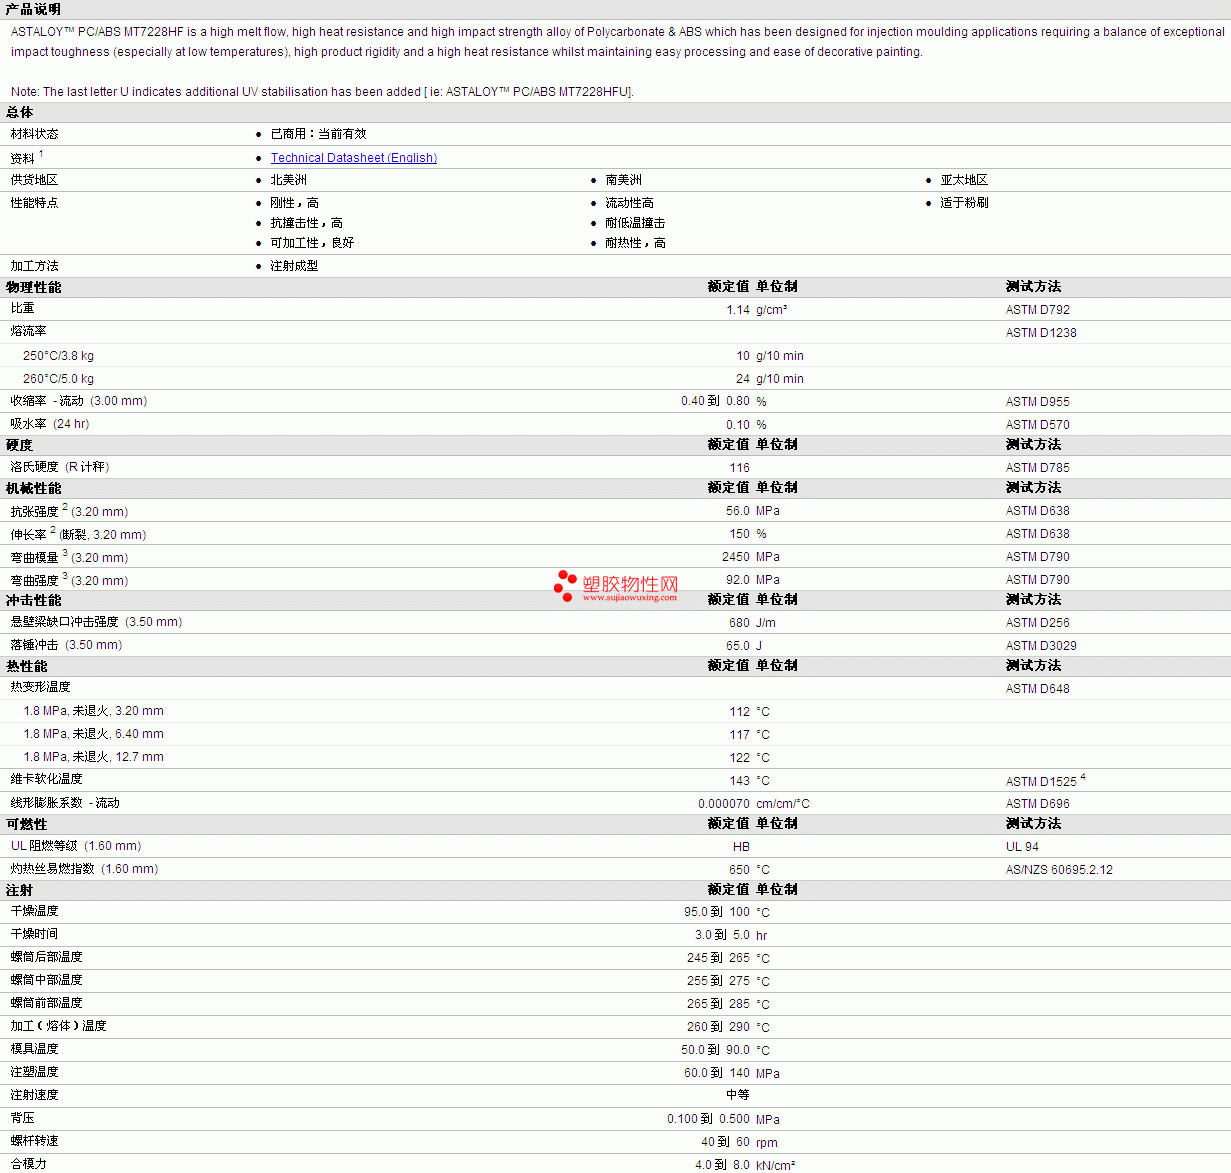Click ASTM D955 test method
The width and height of the screenshot is (1231, 1173).
(x=1037, y=402)
